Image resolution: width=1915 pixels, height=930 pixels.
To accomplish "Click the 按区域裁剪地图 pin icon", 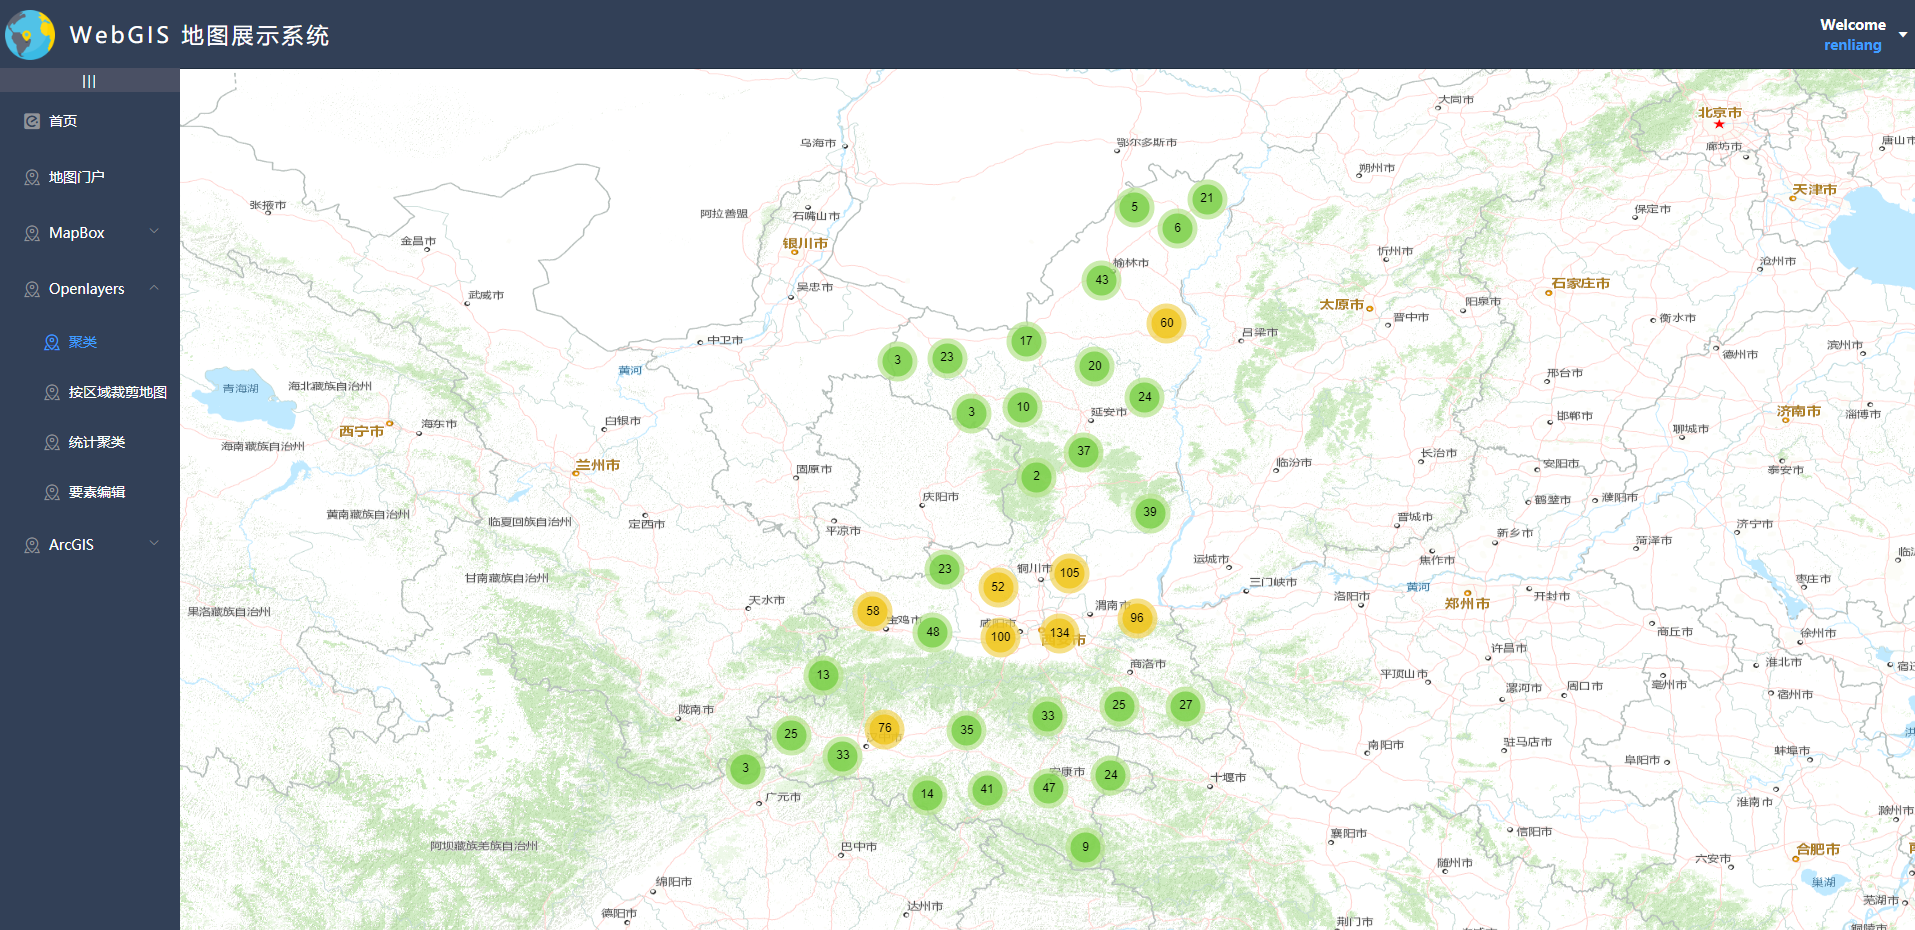I will pyautogui.click(x=52, y=392).
